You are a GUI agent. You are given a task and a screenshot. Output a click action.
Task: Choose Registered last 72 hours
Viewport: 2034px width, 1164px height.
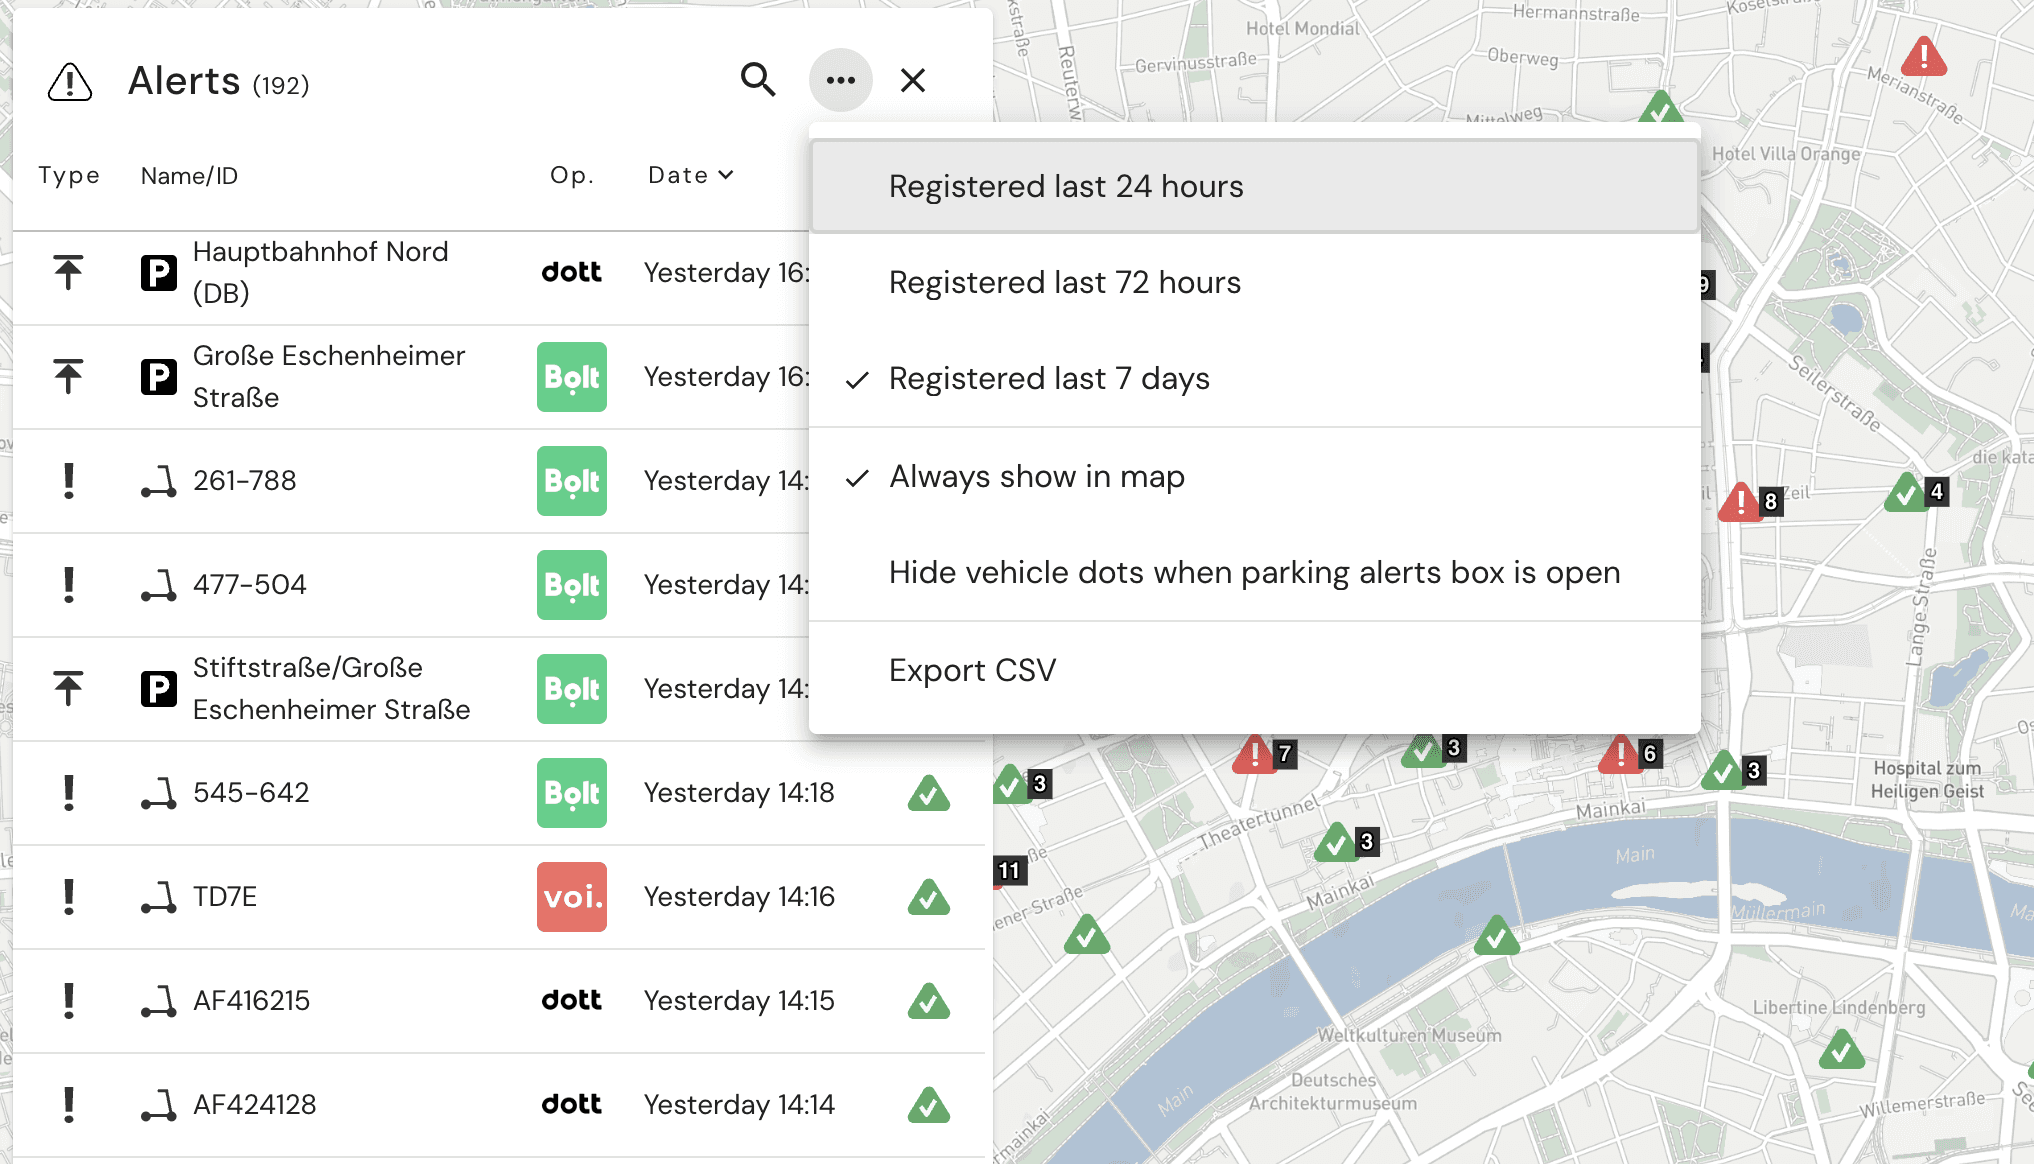(1064, 283)
